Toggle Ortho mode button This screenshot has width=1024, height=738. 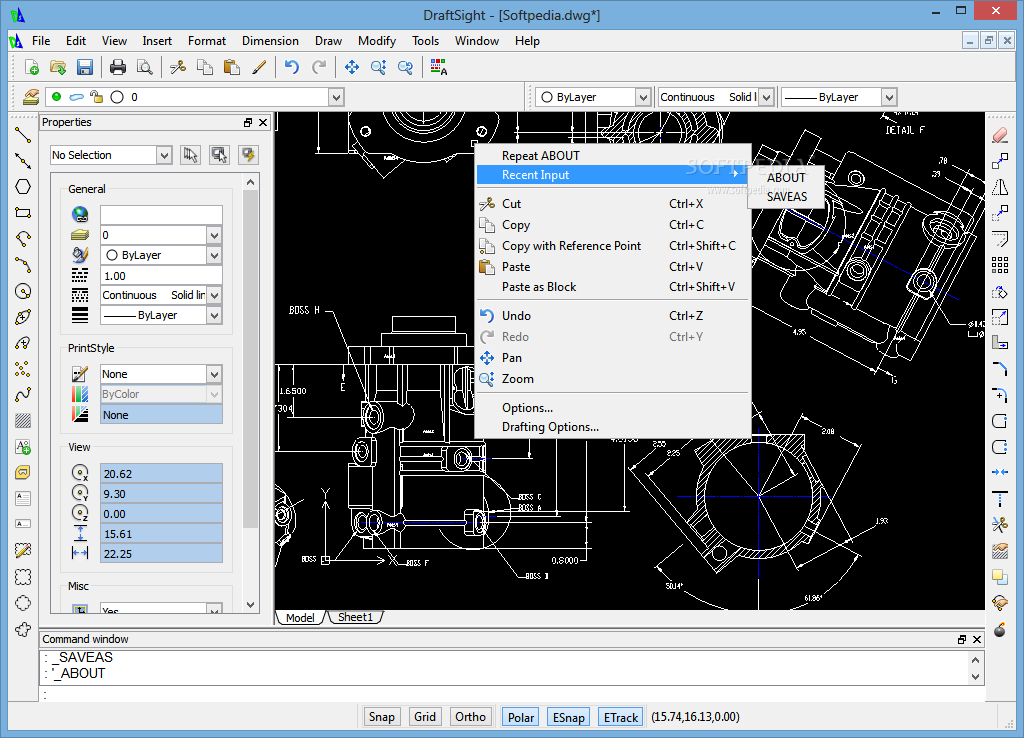(x=470, y=717)
